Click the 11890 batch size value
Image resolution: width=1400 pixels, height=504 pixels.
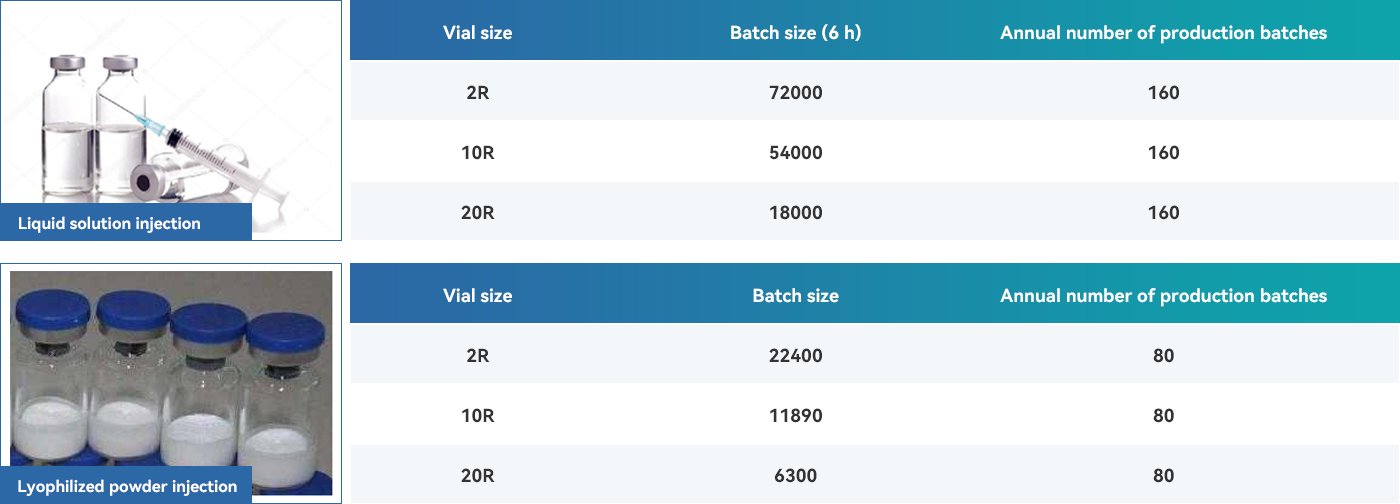coord(795,415)
